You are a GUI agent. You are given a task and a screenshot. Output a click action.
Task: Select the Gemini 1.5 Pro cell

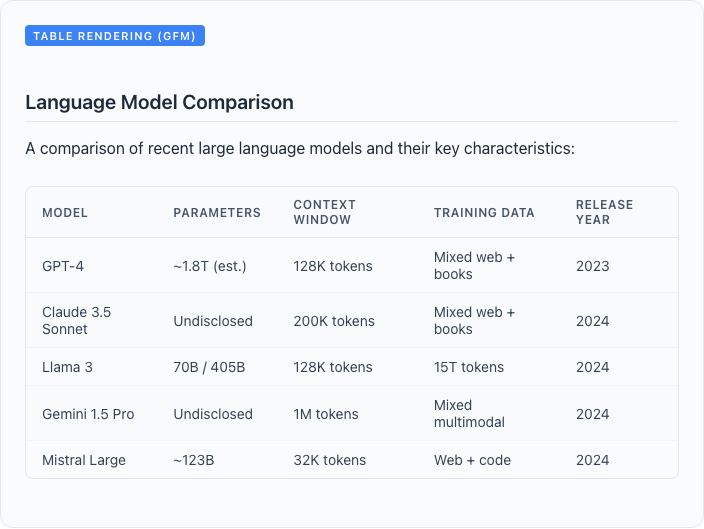pyautogui.click(x=88, y=414)
